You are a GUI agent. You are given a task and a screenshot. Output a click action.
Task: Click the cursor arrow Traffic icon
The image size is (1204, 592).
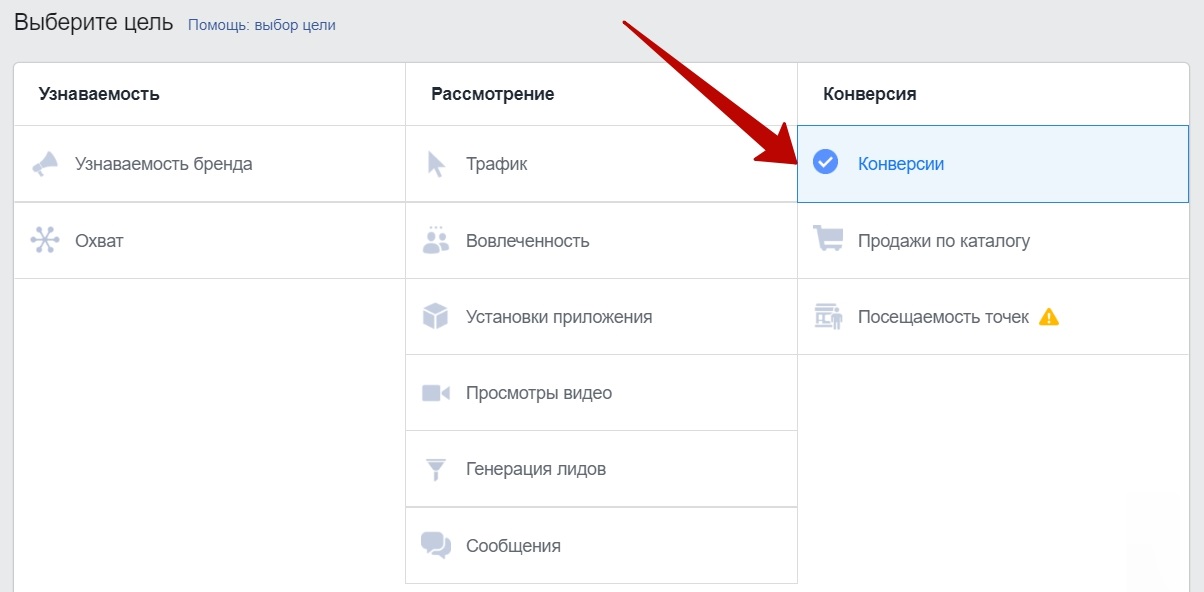coord(436,164)
